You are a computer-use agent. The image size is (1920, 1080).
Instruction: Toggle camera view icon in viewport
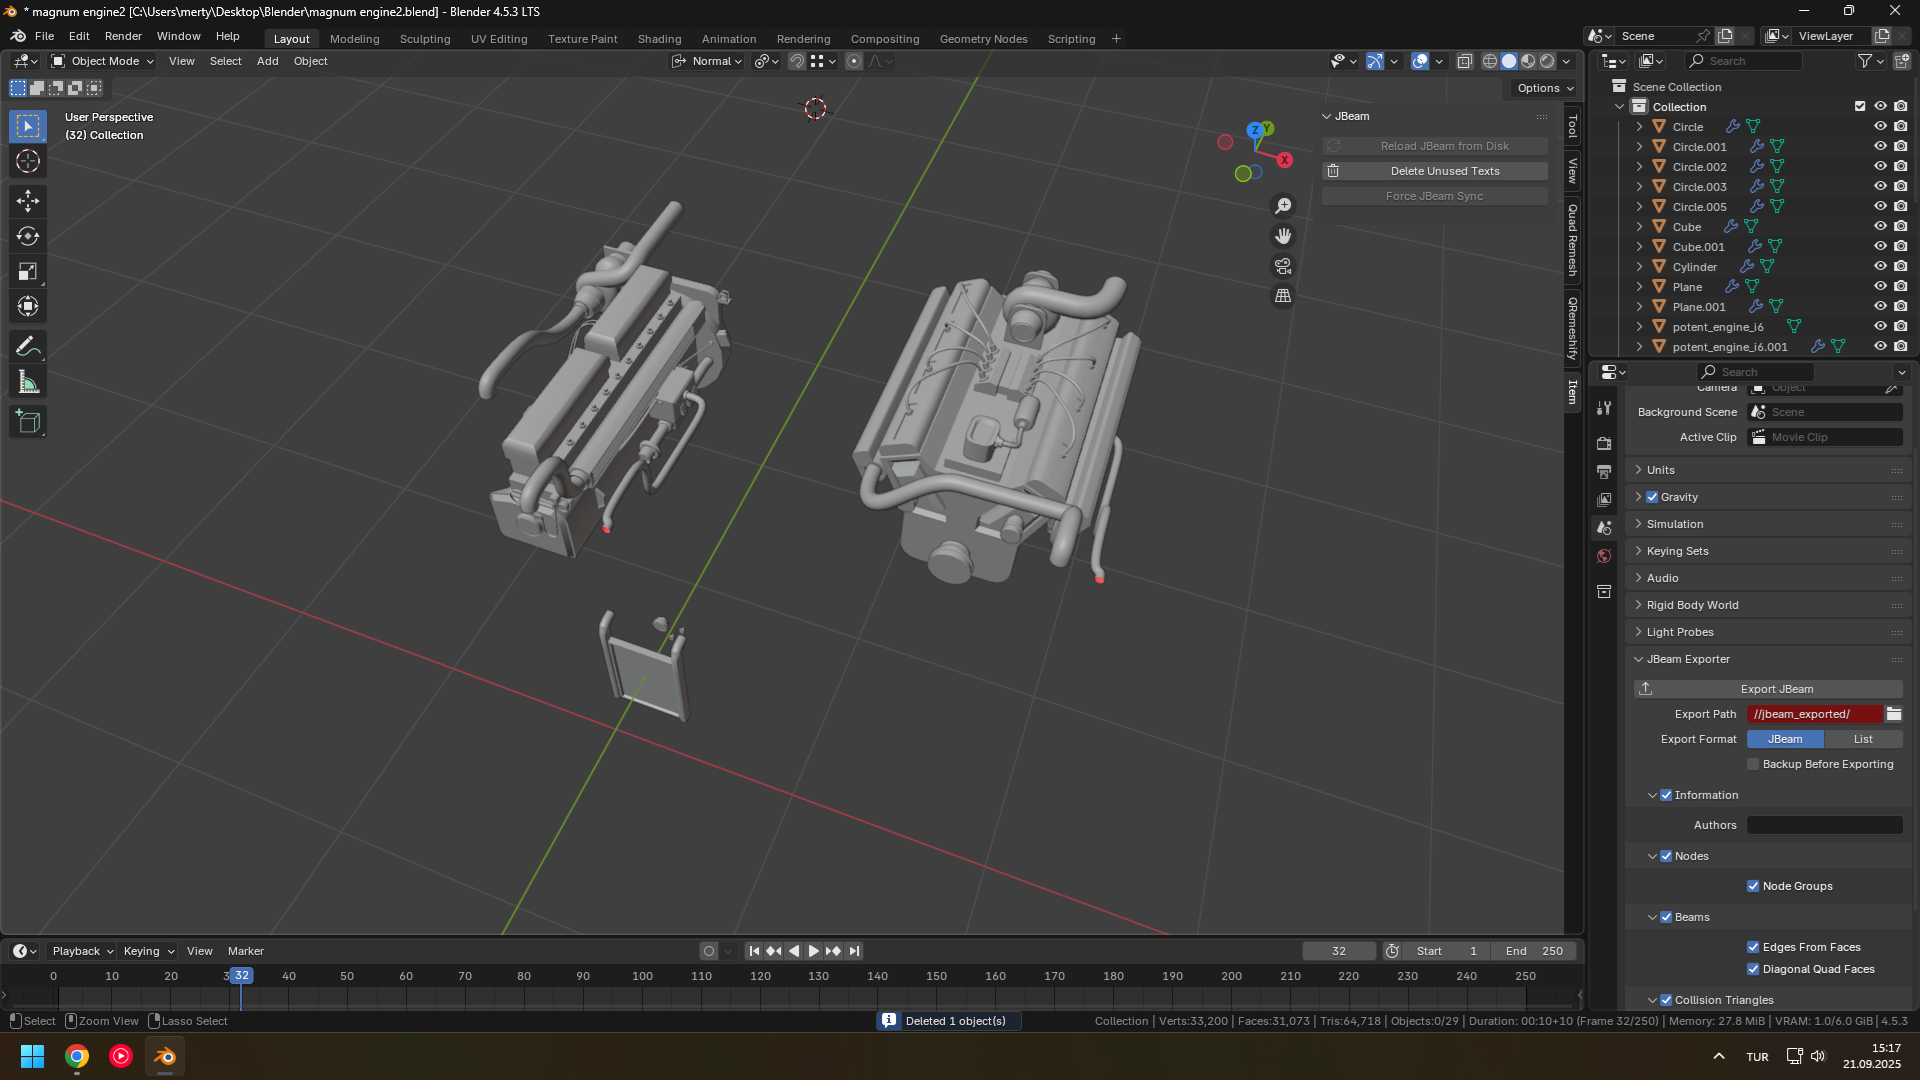(x=1283, y=266)
